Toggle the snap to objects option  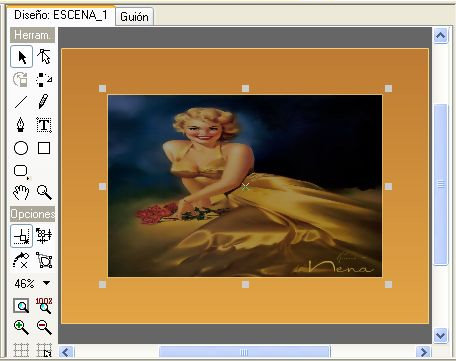[x=44, y=235]
